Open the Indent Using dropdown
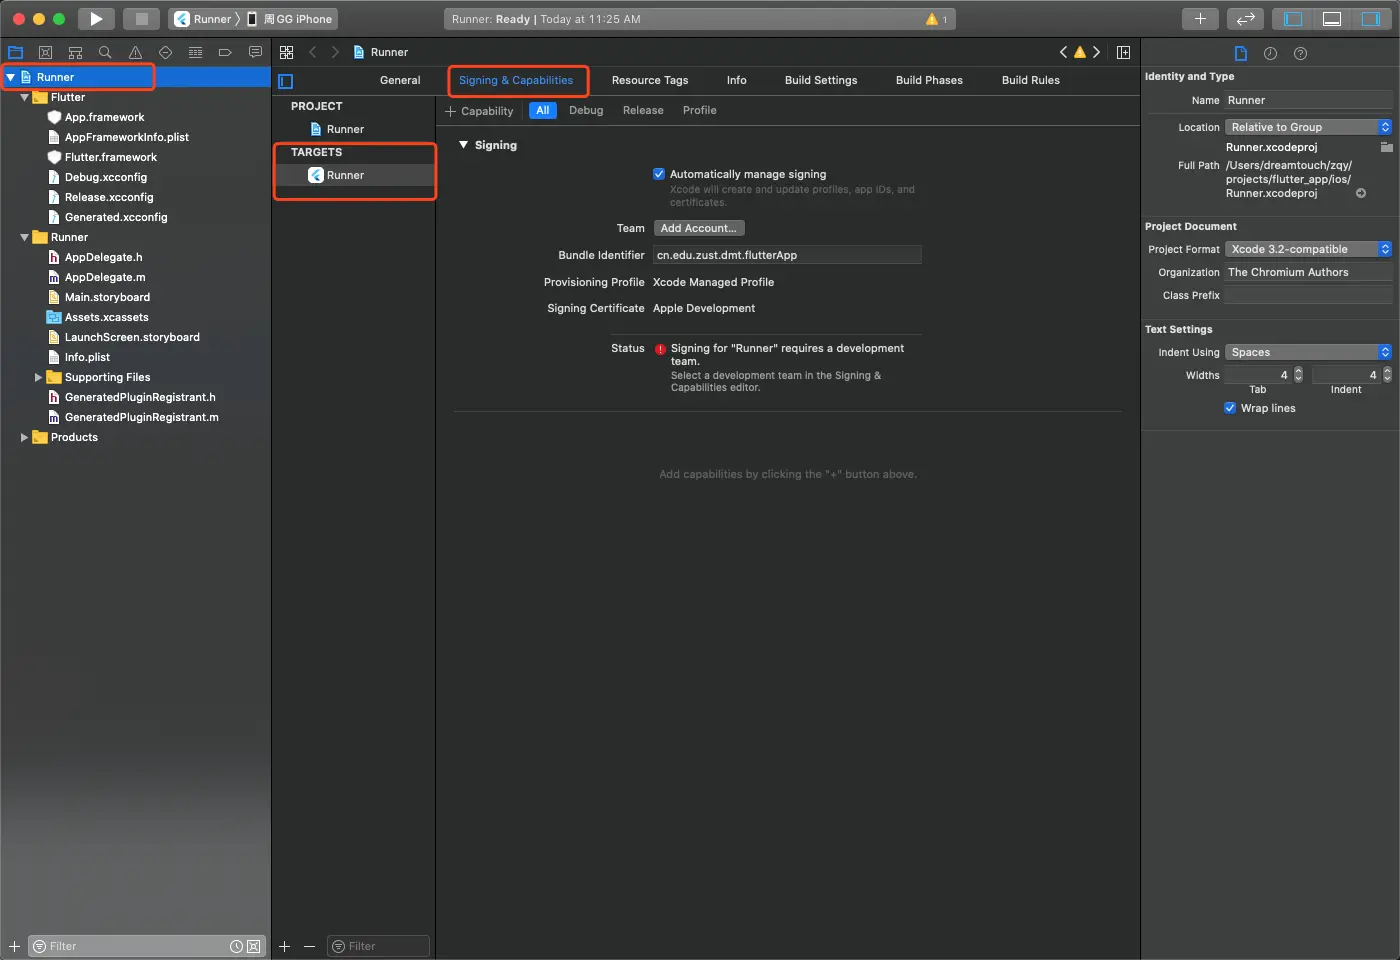1400x960 pixels. tap(1308, 352)
